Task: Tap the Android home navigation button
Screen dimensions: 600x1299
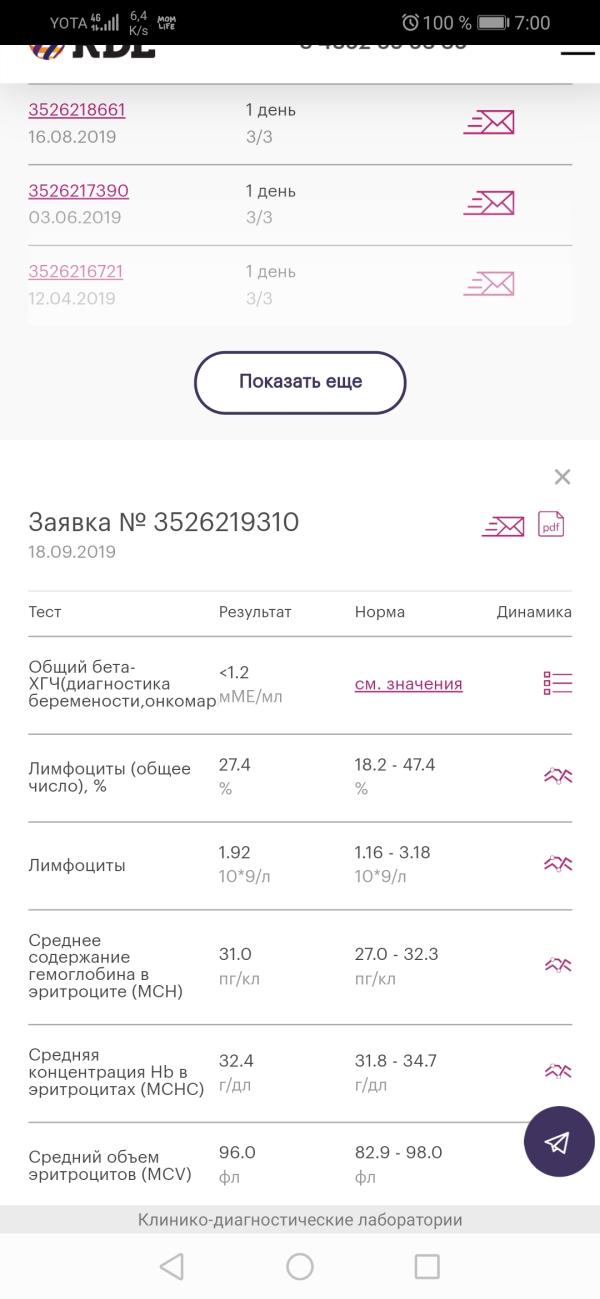Action: [x=300, y=1267]
